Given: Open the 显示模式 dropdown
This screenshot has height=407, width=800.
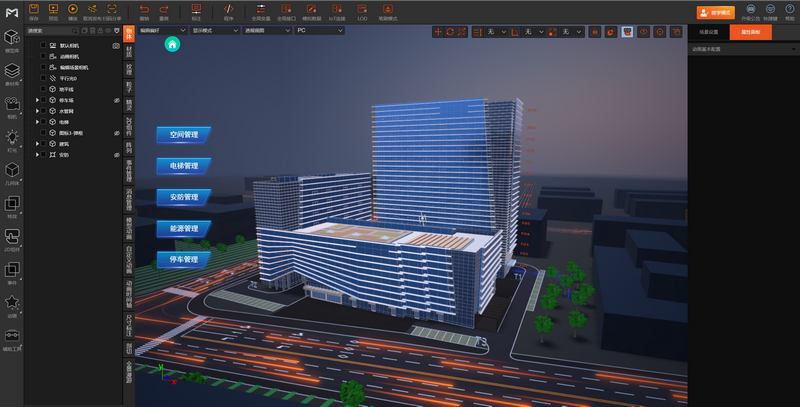Looking at the screenshot, I should [x=214, y=31].
